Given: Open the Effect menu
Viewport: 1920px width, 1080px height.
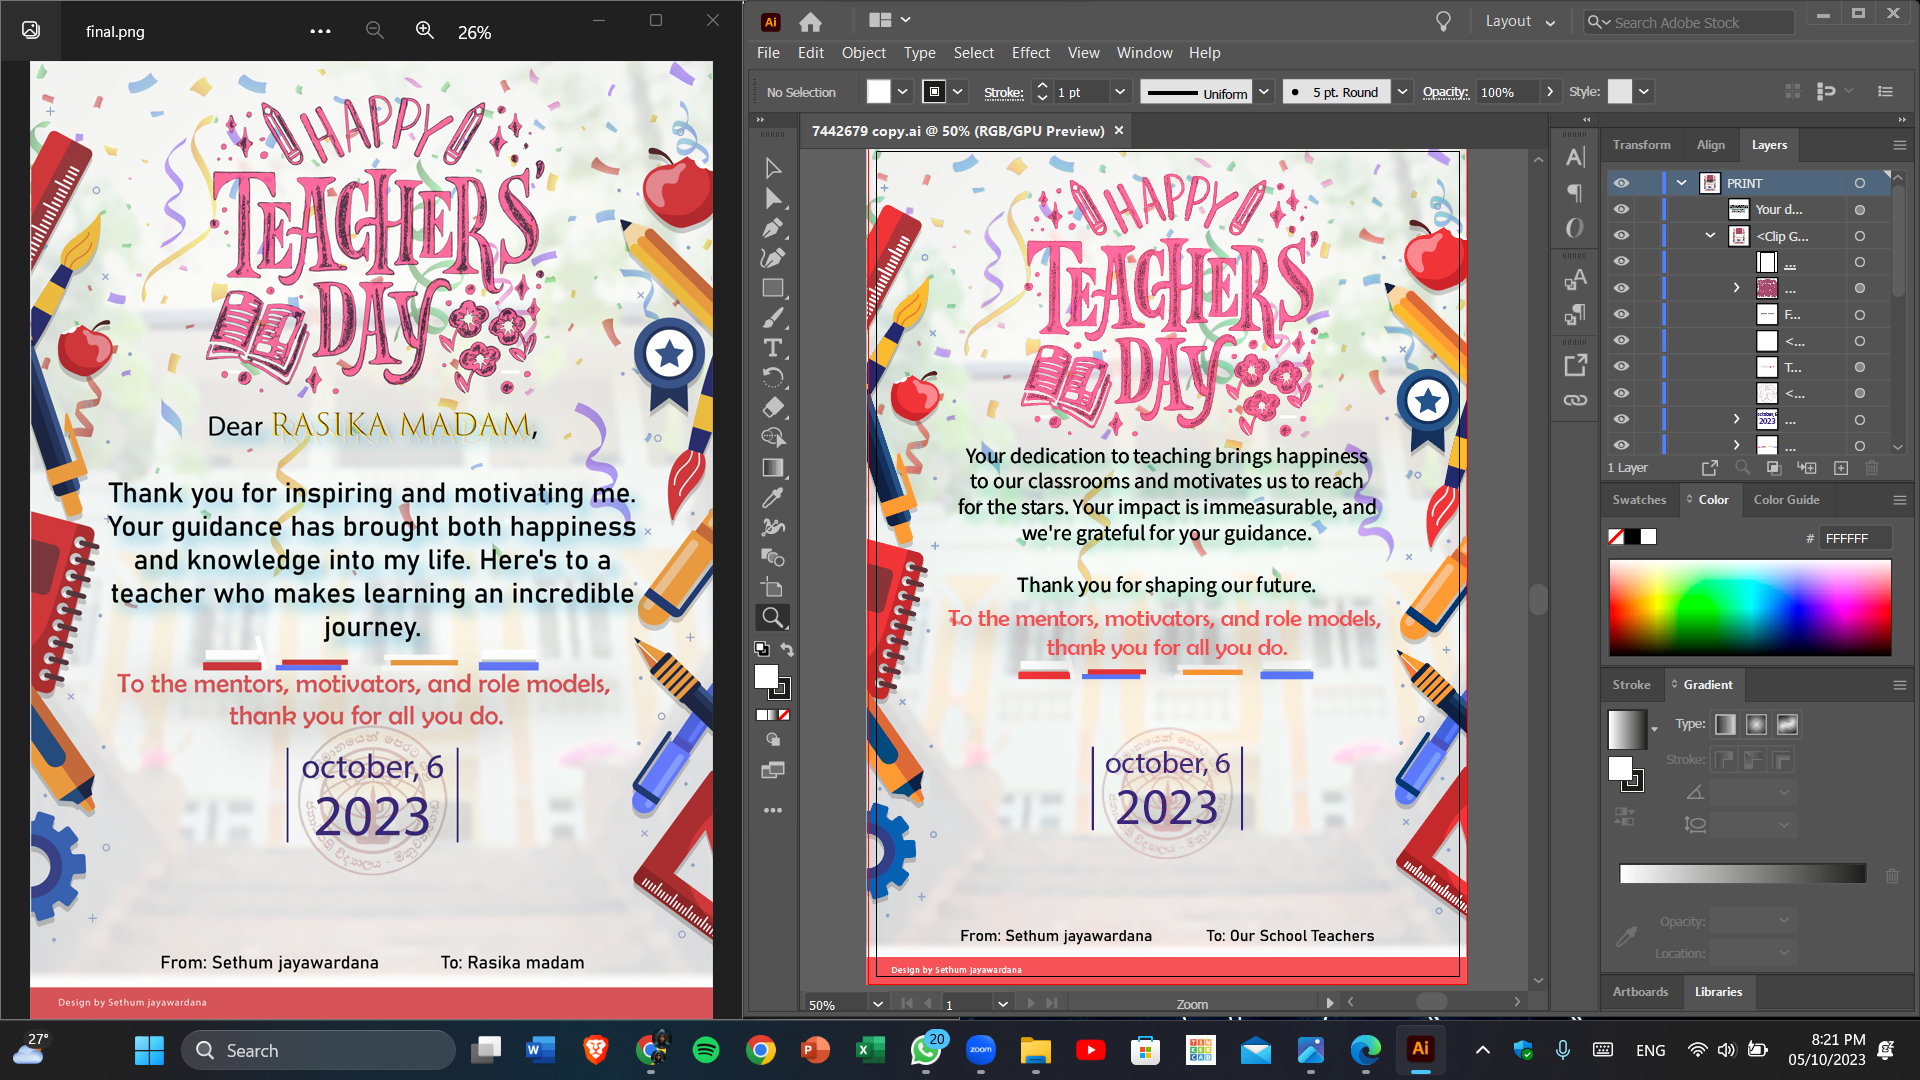Looking at the screenshot, I should pos(1030,53).
